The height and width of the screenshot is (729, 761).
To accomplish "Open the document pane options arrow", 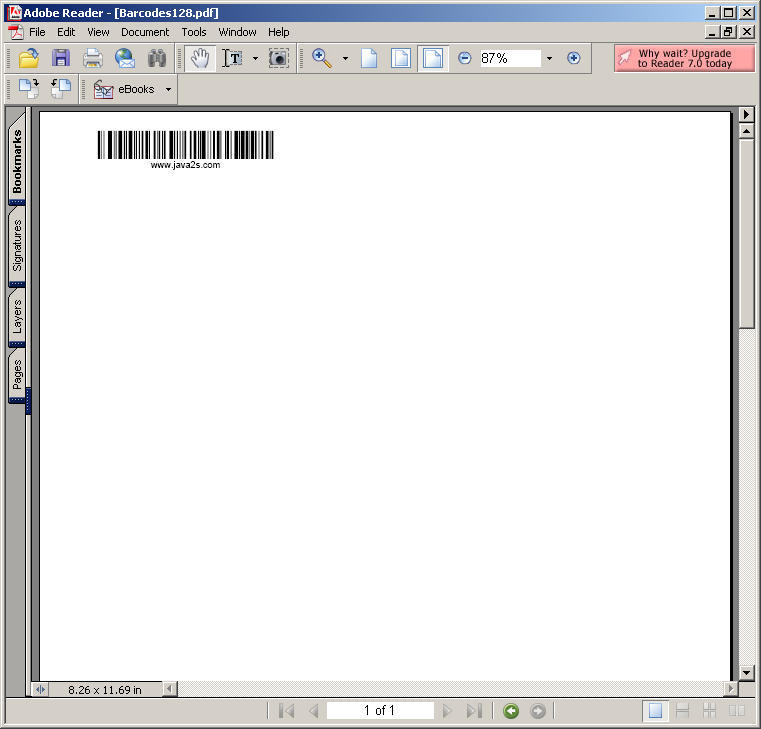I will coord(746,115).
